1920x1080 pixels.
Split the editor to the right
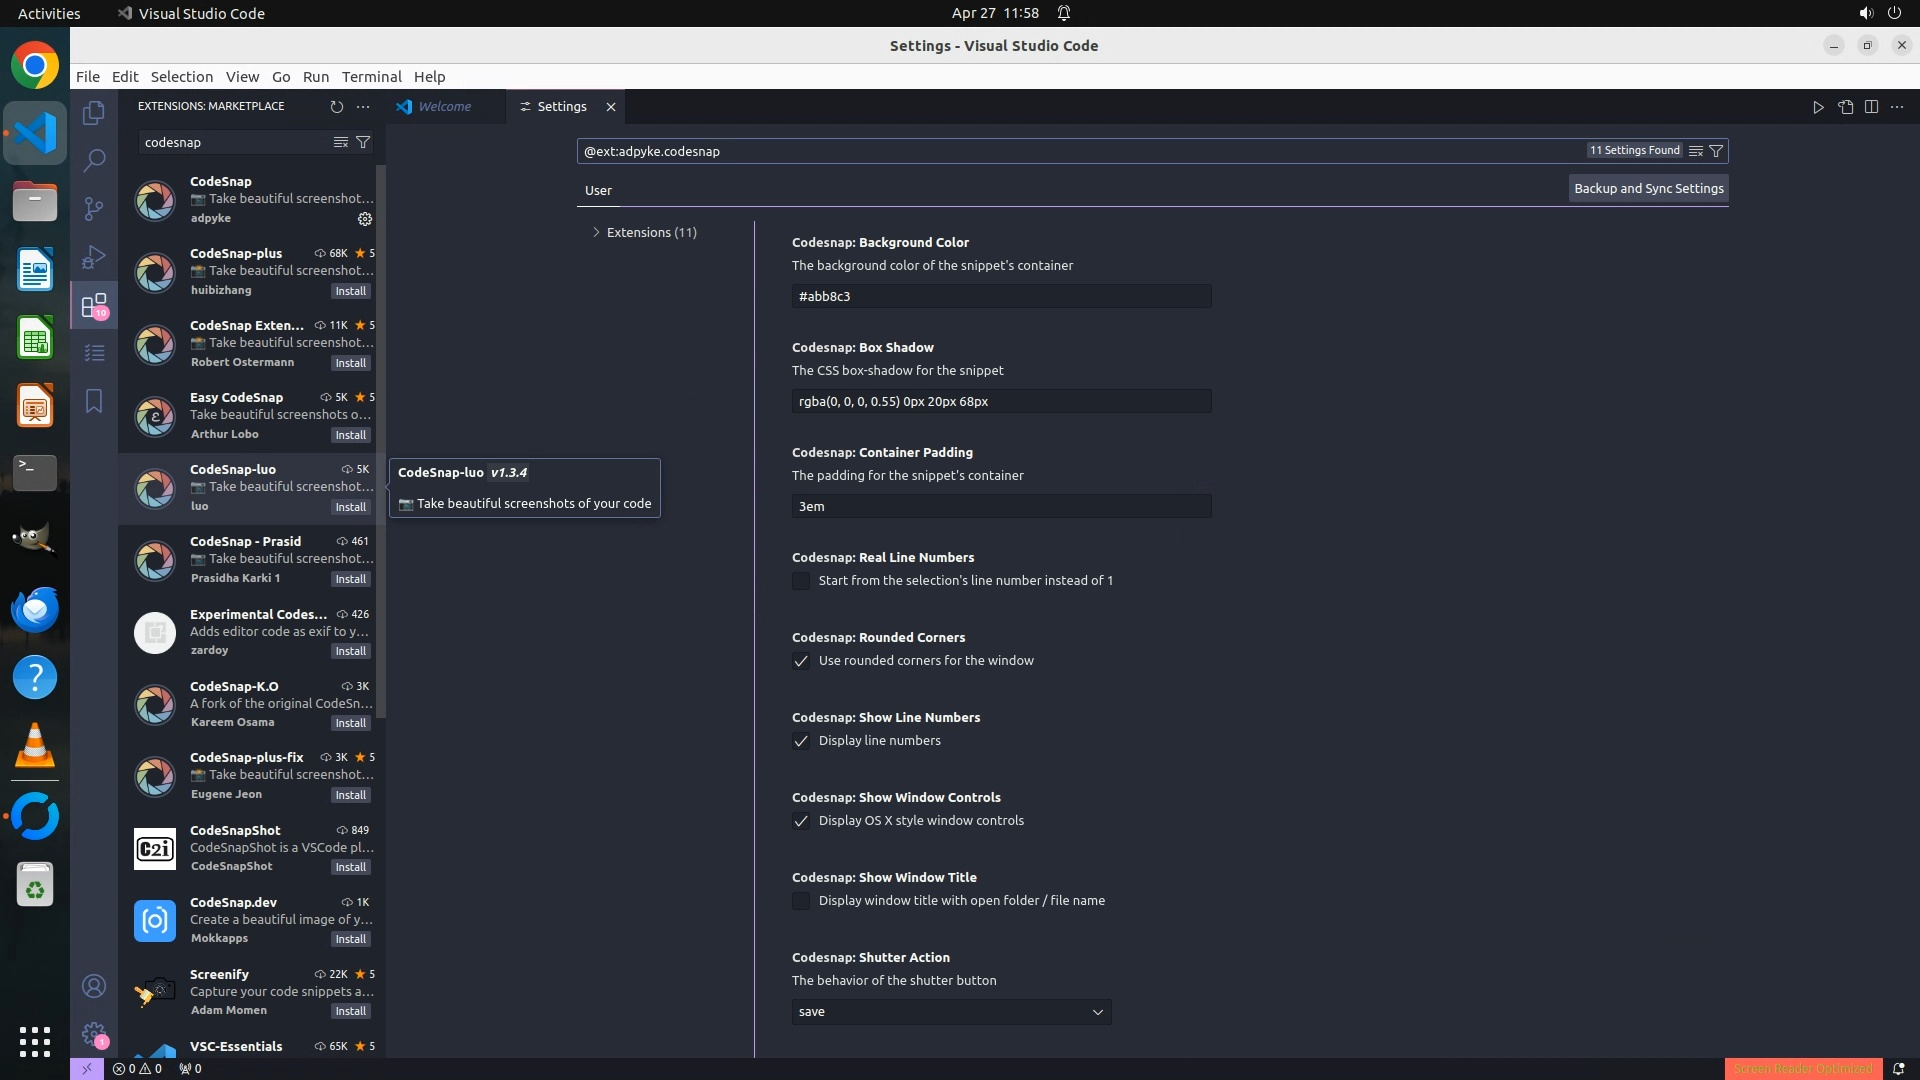tap(1871, 107)
